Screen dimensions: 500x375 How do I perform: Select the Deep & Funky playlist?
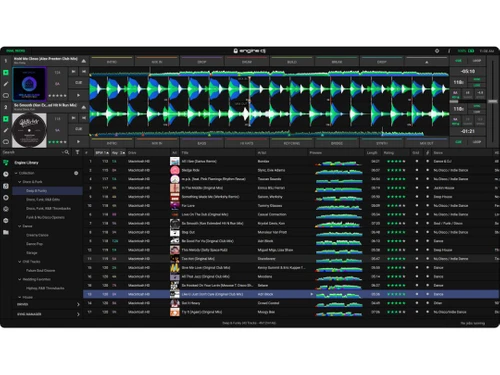pyautogui.click(x=47, y=191)
